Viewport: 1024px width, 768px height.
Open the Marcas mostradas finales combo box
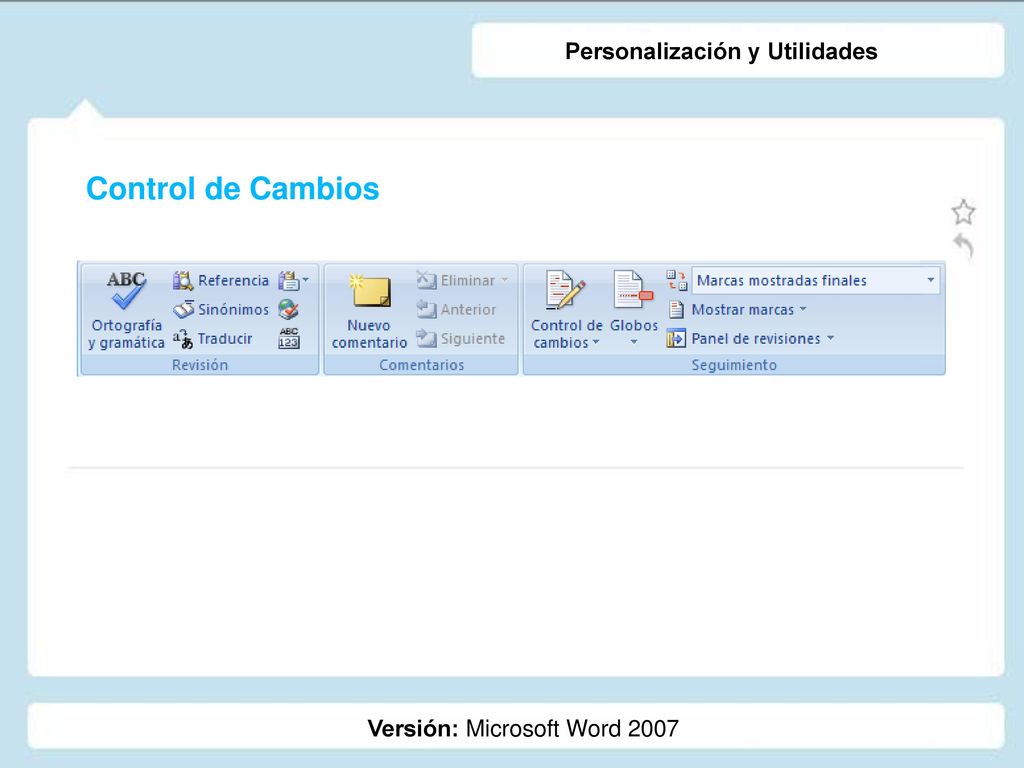tap(816, 281)
